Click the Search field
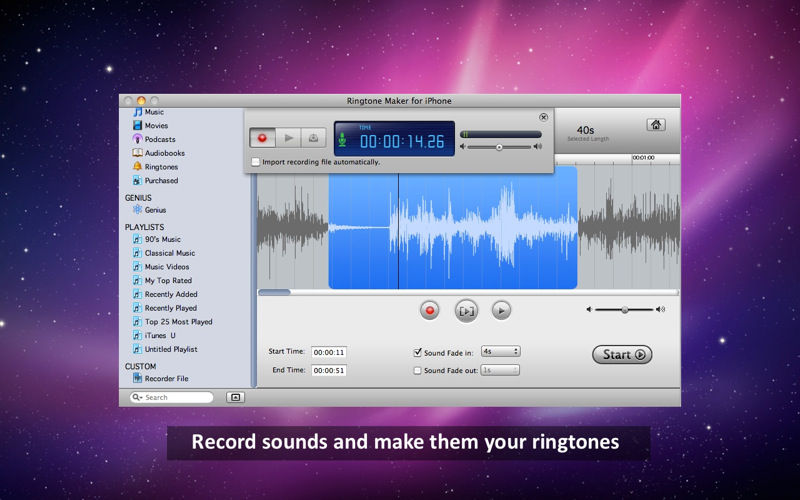800x500 pixels. coord(172,397)
